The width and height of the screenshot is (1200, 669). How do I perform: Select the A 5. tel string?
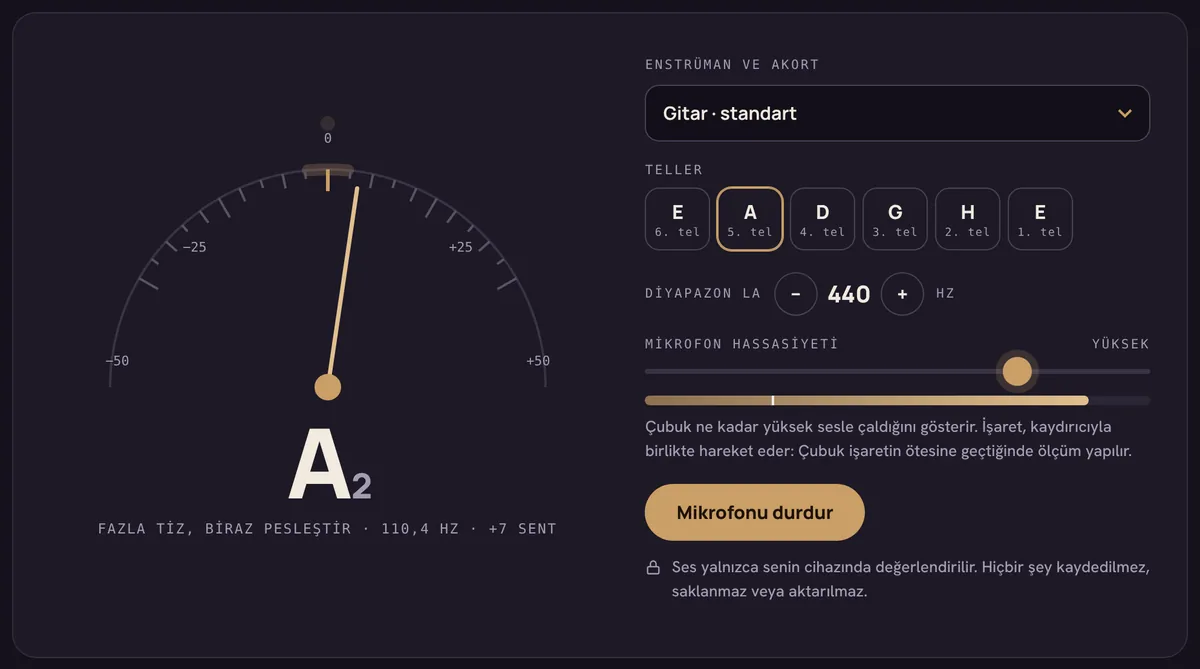point(750,219)
